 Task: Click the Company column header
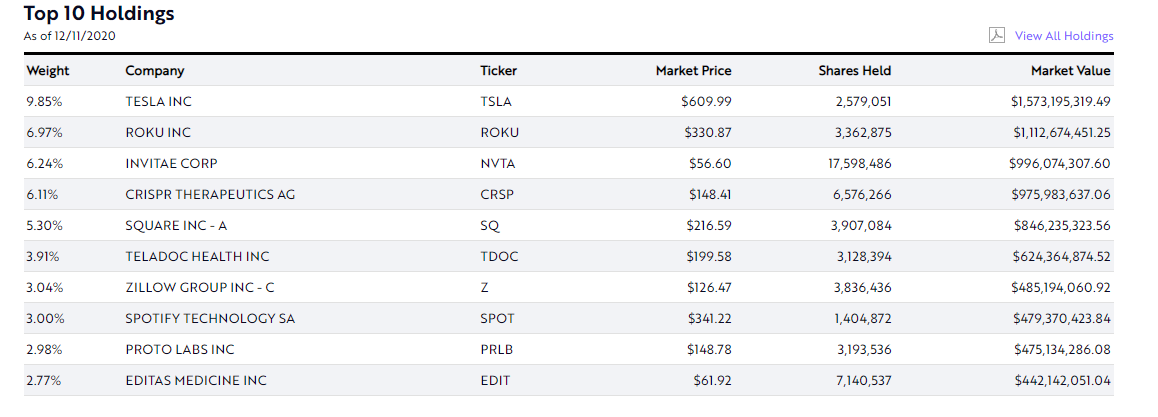(155, 71)
